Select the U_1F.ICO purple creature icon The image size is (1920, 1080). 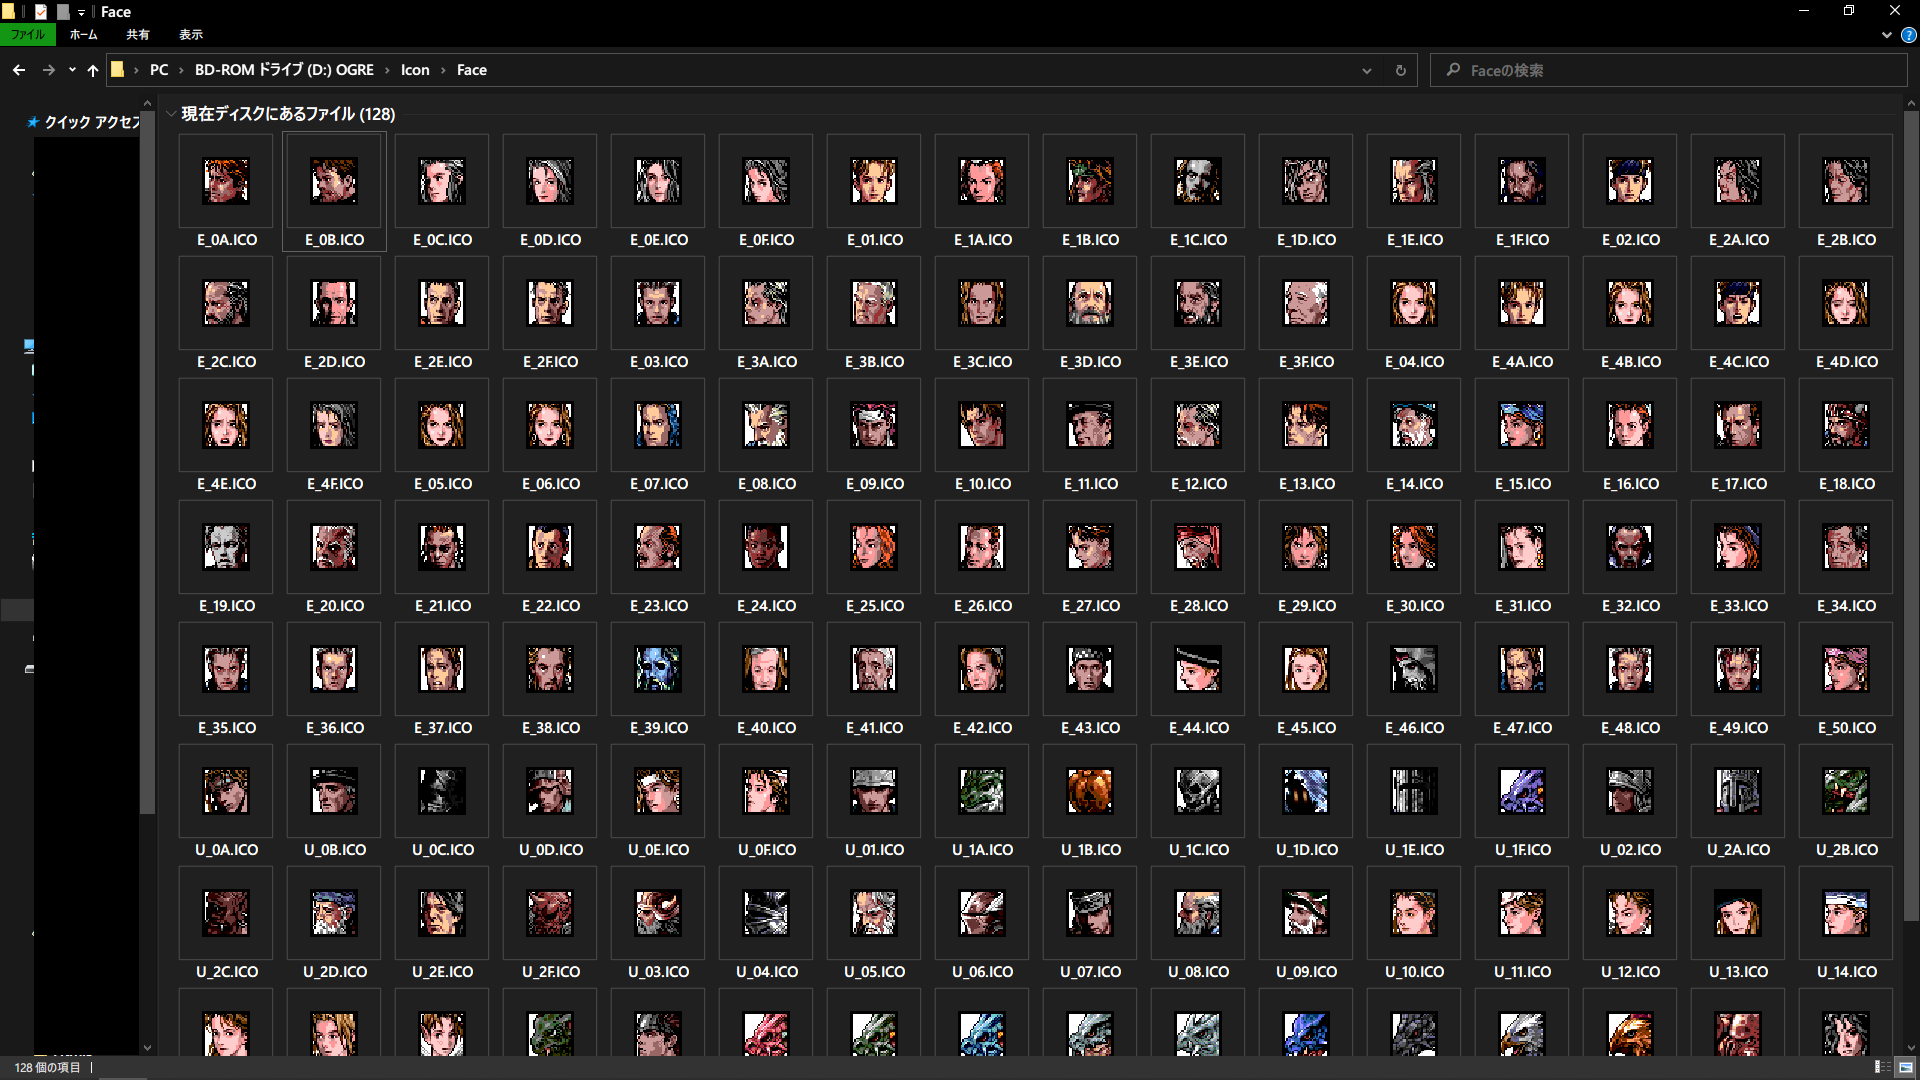1522,792
